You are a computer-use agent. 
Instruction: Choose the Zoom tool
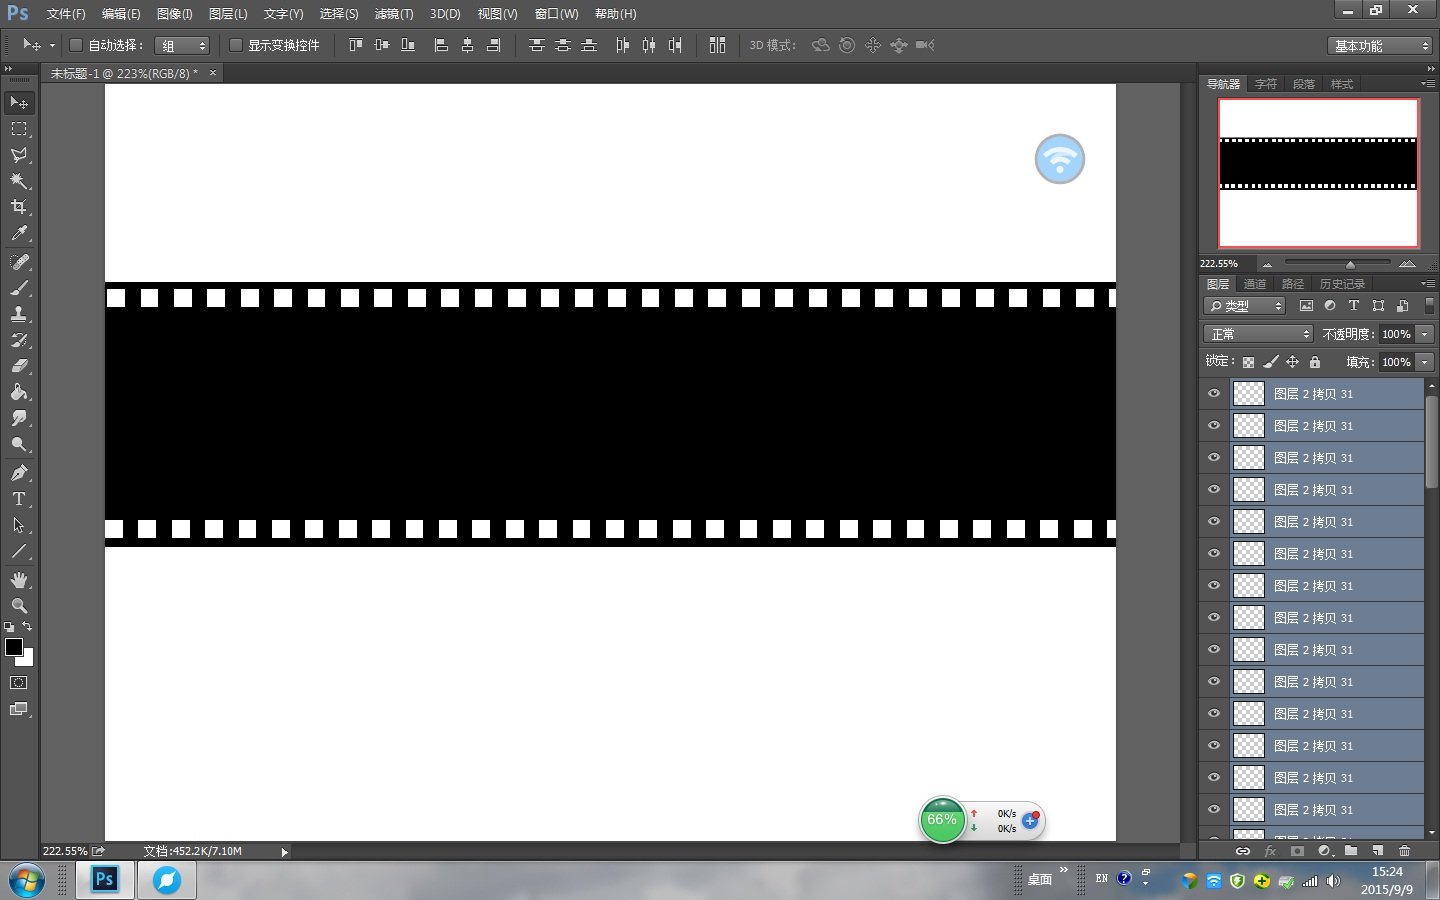(18, 606)
